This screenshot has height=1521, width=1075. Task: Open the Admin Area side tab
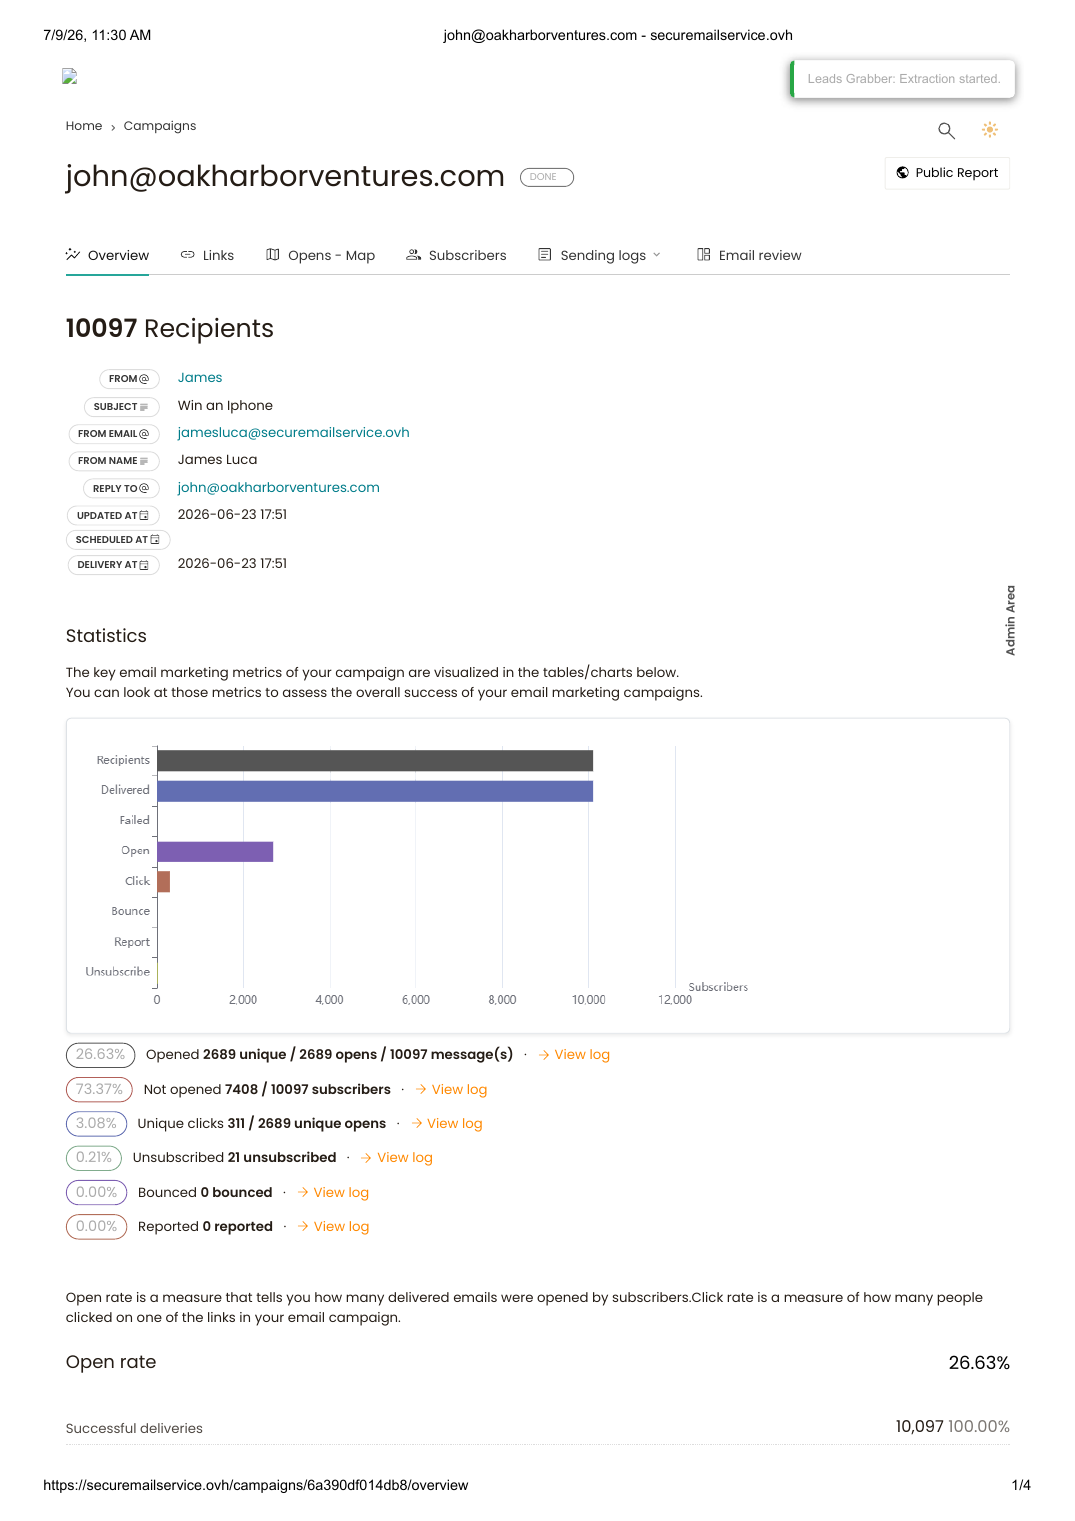tap(1010, 620)
